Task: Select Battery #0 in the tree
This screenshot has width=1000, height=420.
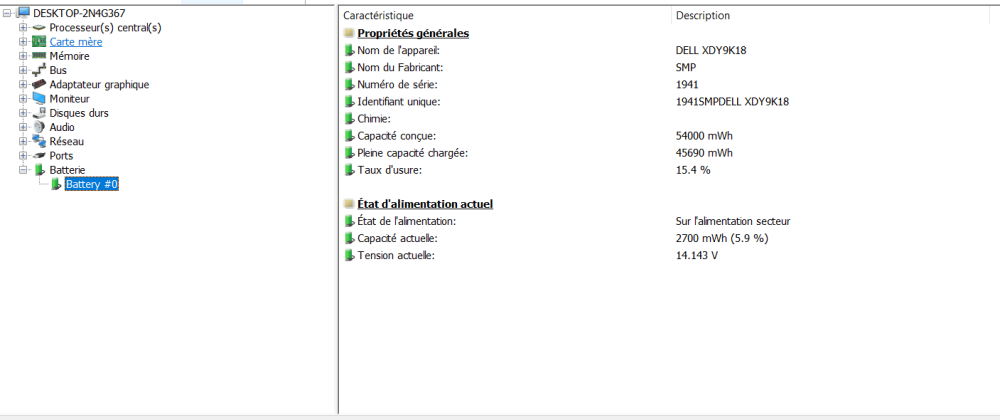Action: click(x=92, y=185)
